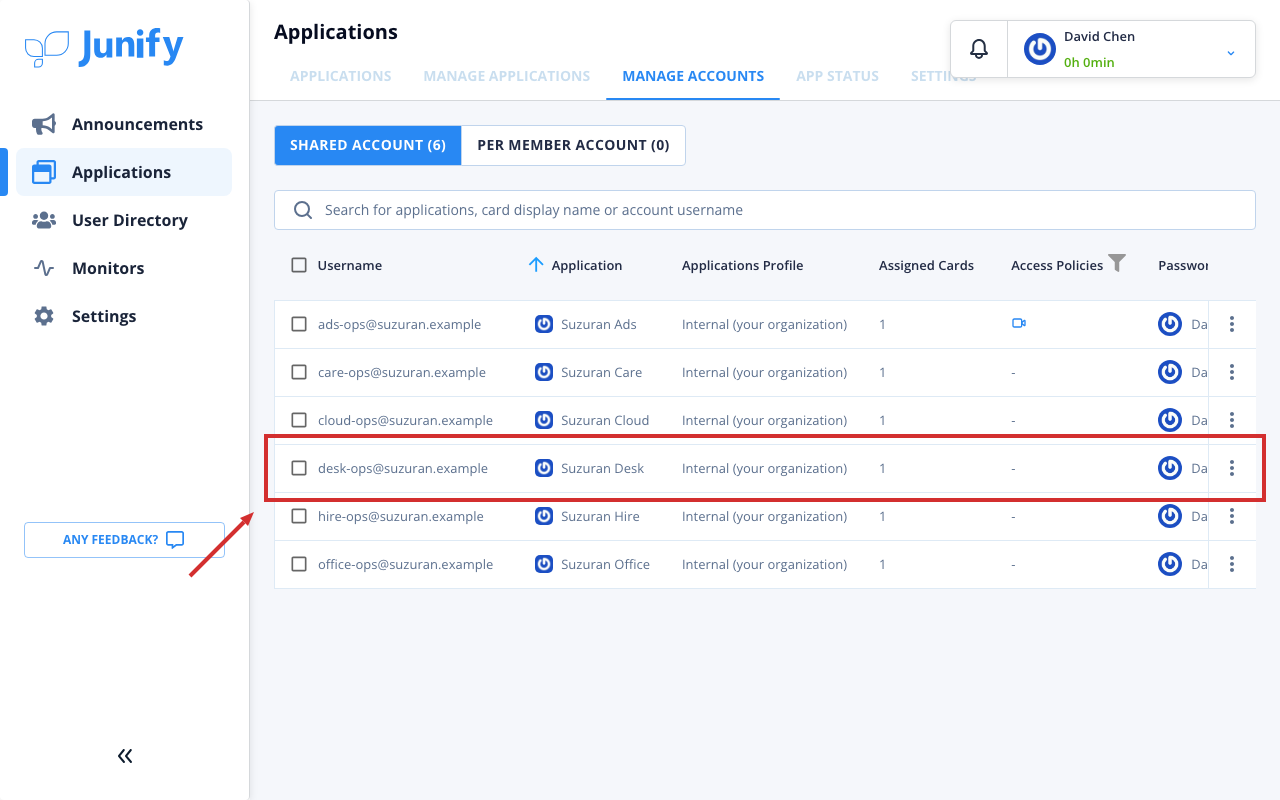This screenshot has width=1280, height=800.
Task: Collapse the sidebar with double chevron
Action: (125, 756)
